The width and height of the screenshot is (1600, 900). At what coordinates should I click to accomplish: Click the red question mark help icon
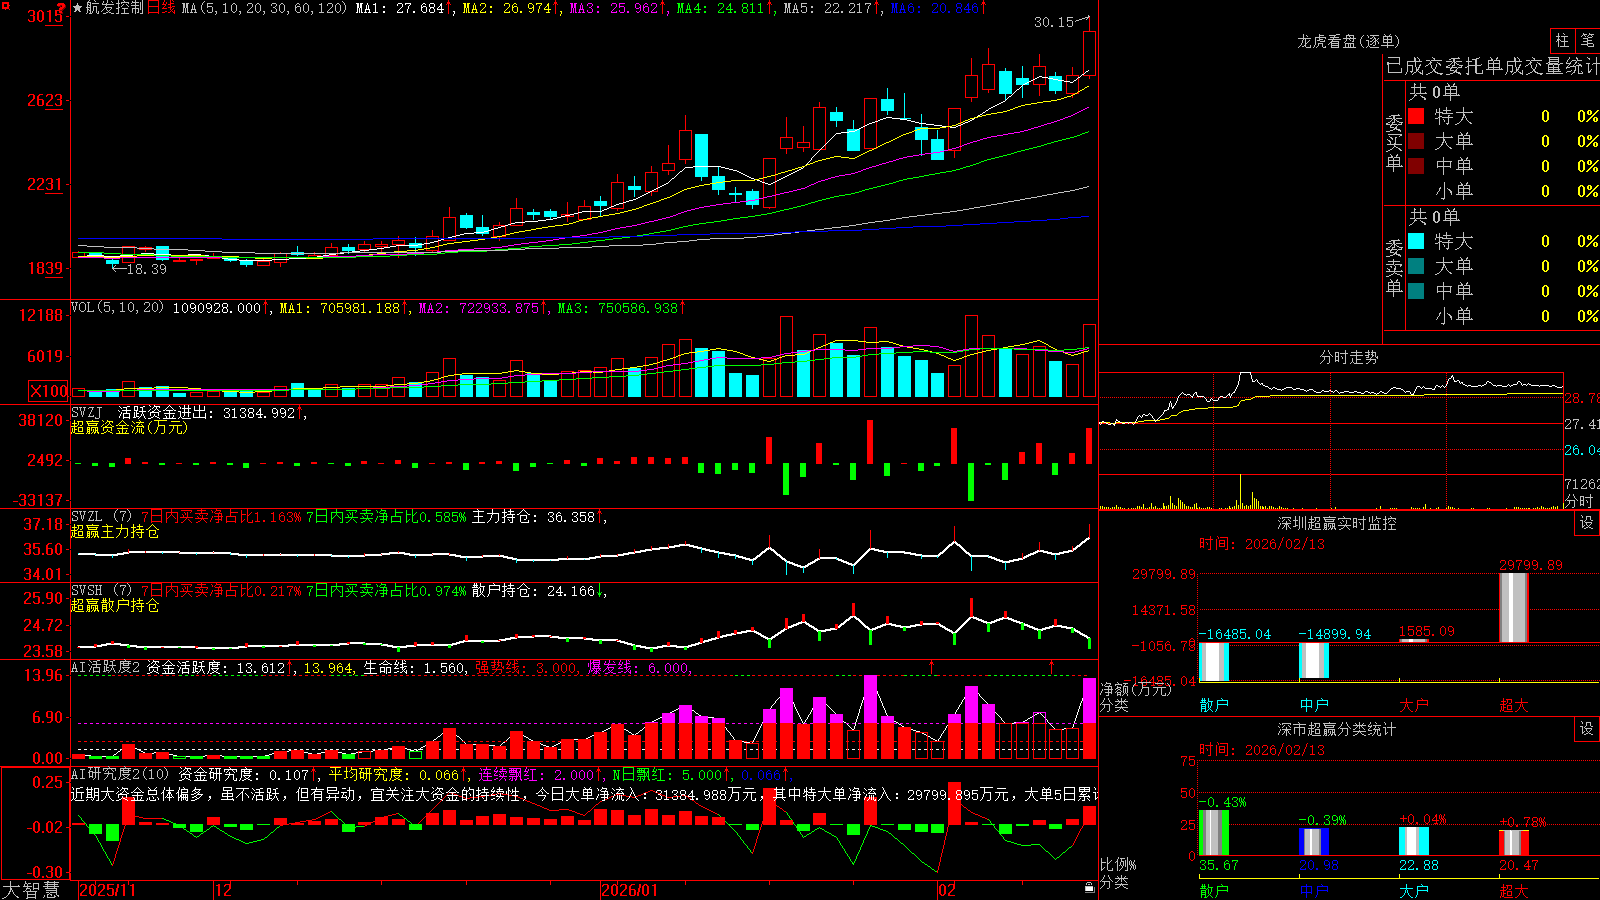coord(62,7)
